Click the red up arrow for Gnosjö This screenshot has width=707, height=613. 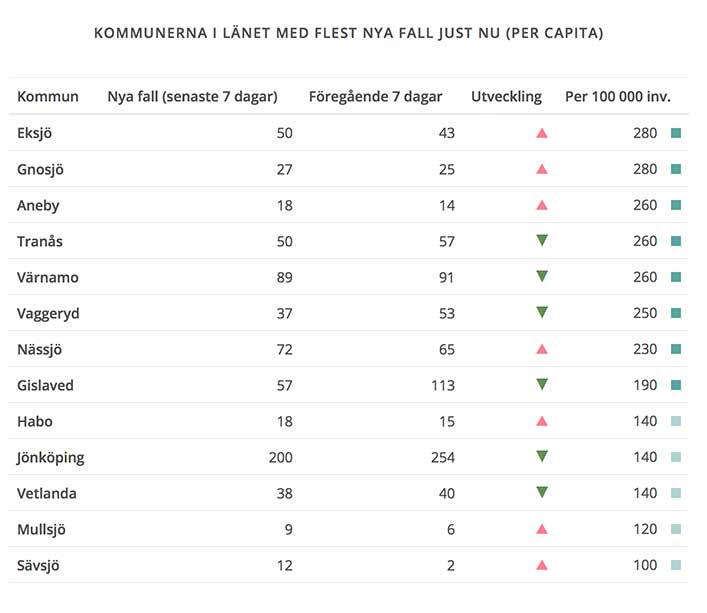coord(542,169)
